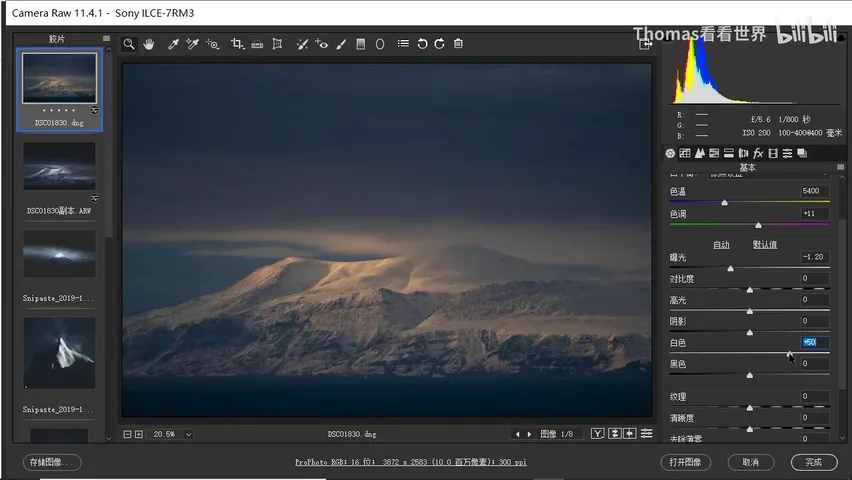Select the Radial Filter tool
Image resolution: width=852 pixels, height=480 pixels.
point(380,44)
